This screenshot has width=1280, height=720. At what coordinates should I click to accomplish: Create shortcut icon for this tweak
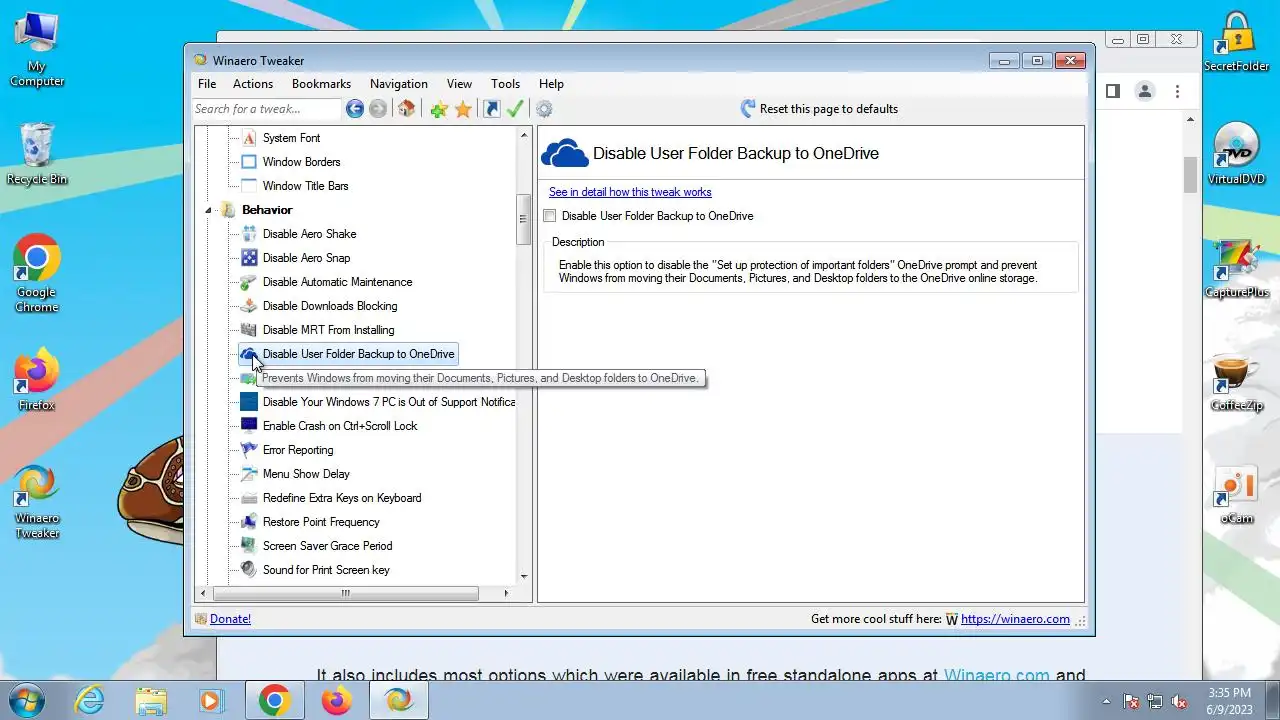492,109
